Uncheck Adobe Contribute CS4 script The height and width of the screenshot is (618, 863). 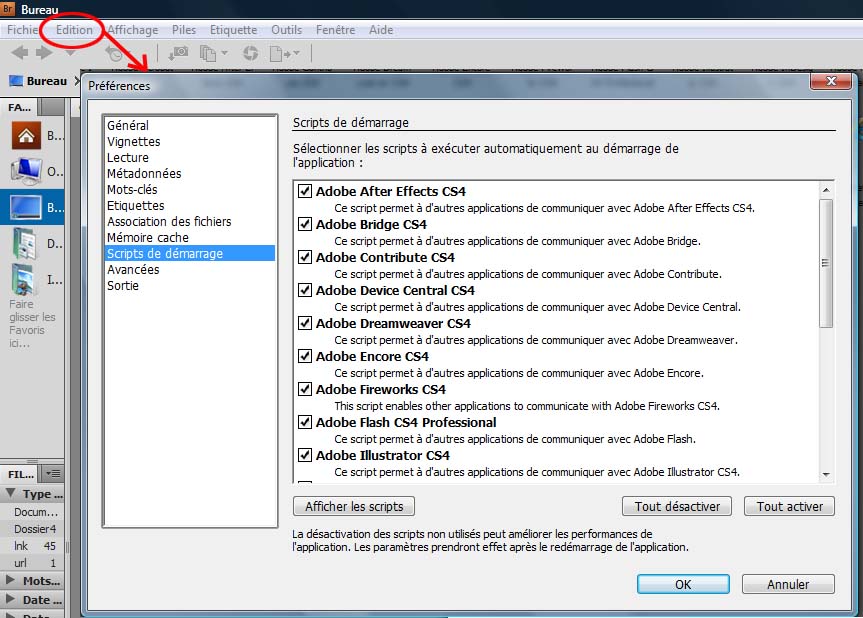(305, 257)
